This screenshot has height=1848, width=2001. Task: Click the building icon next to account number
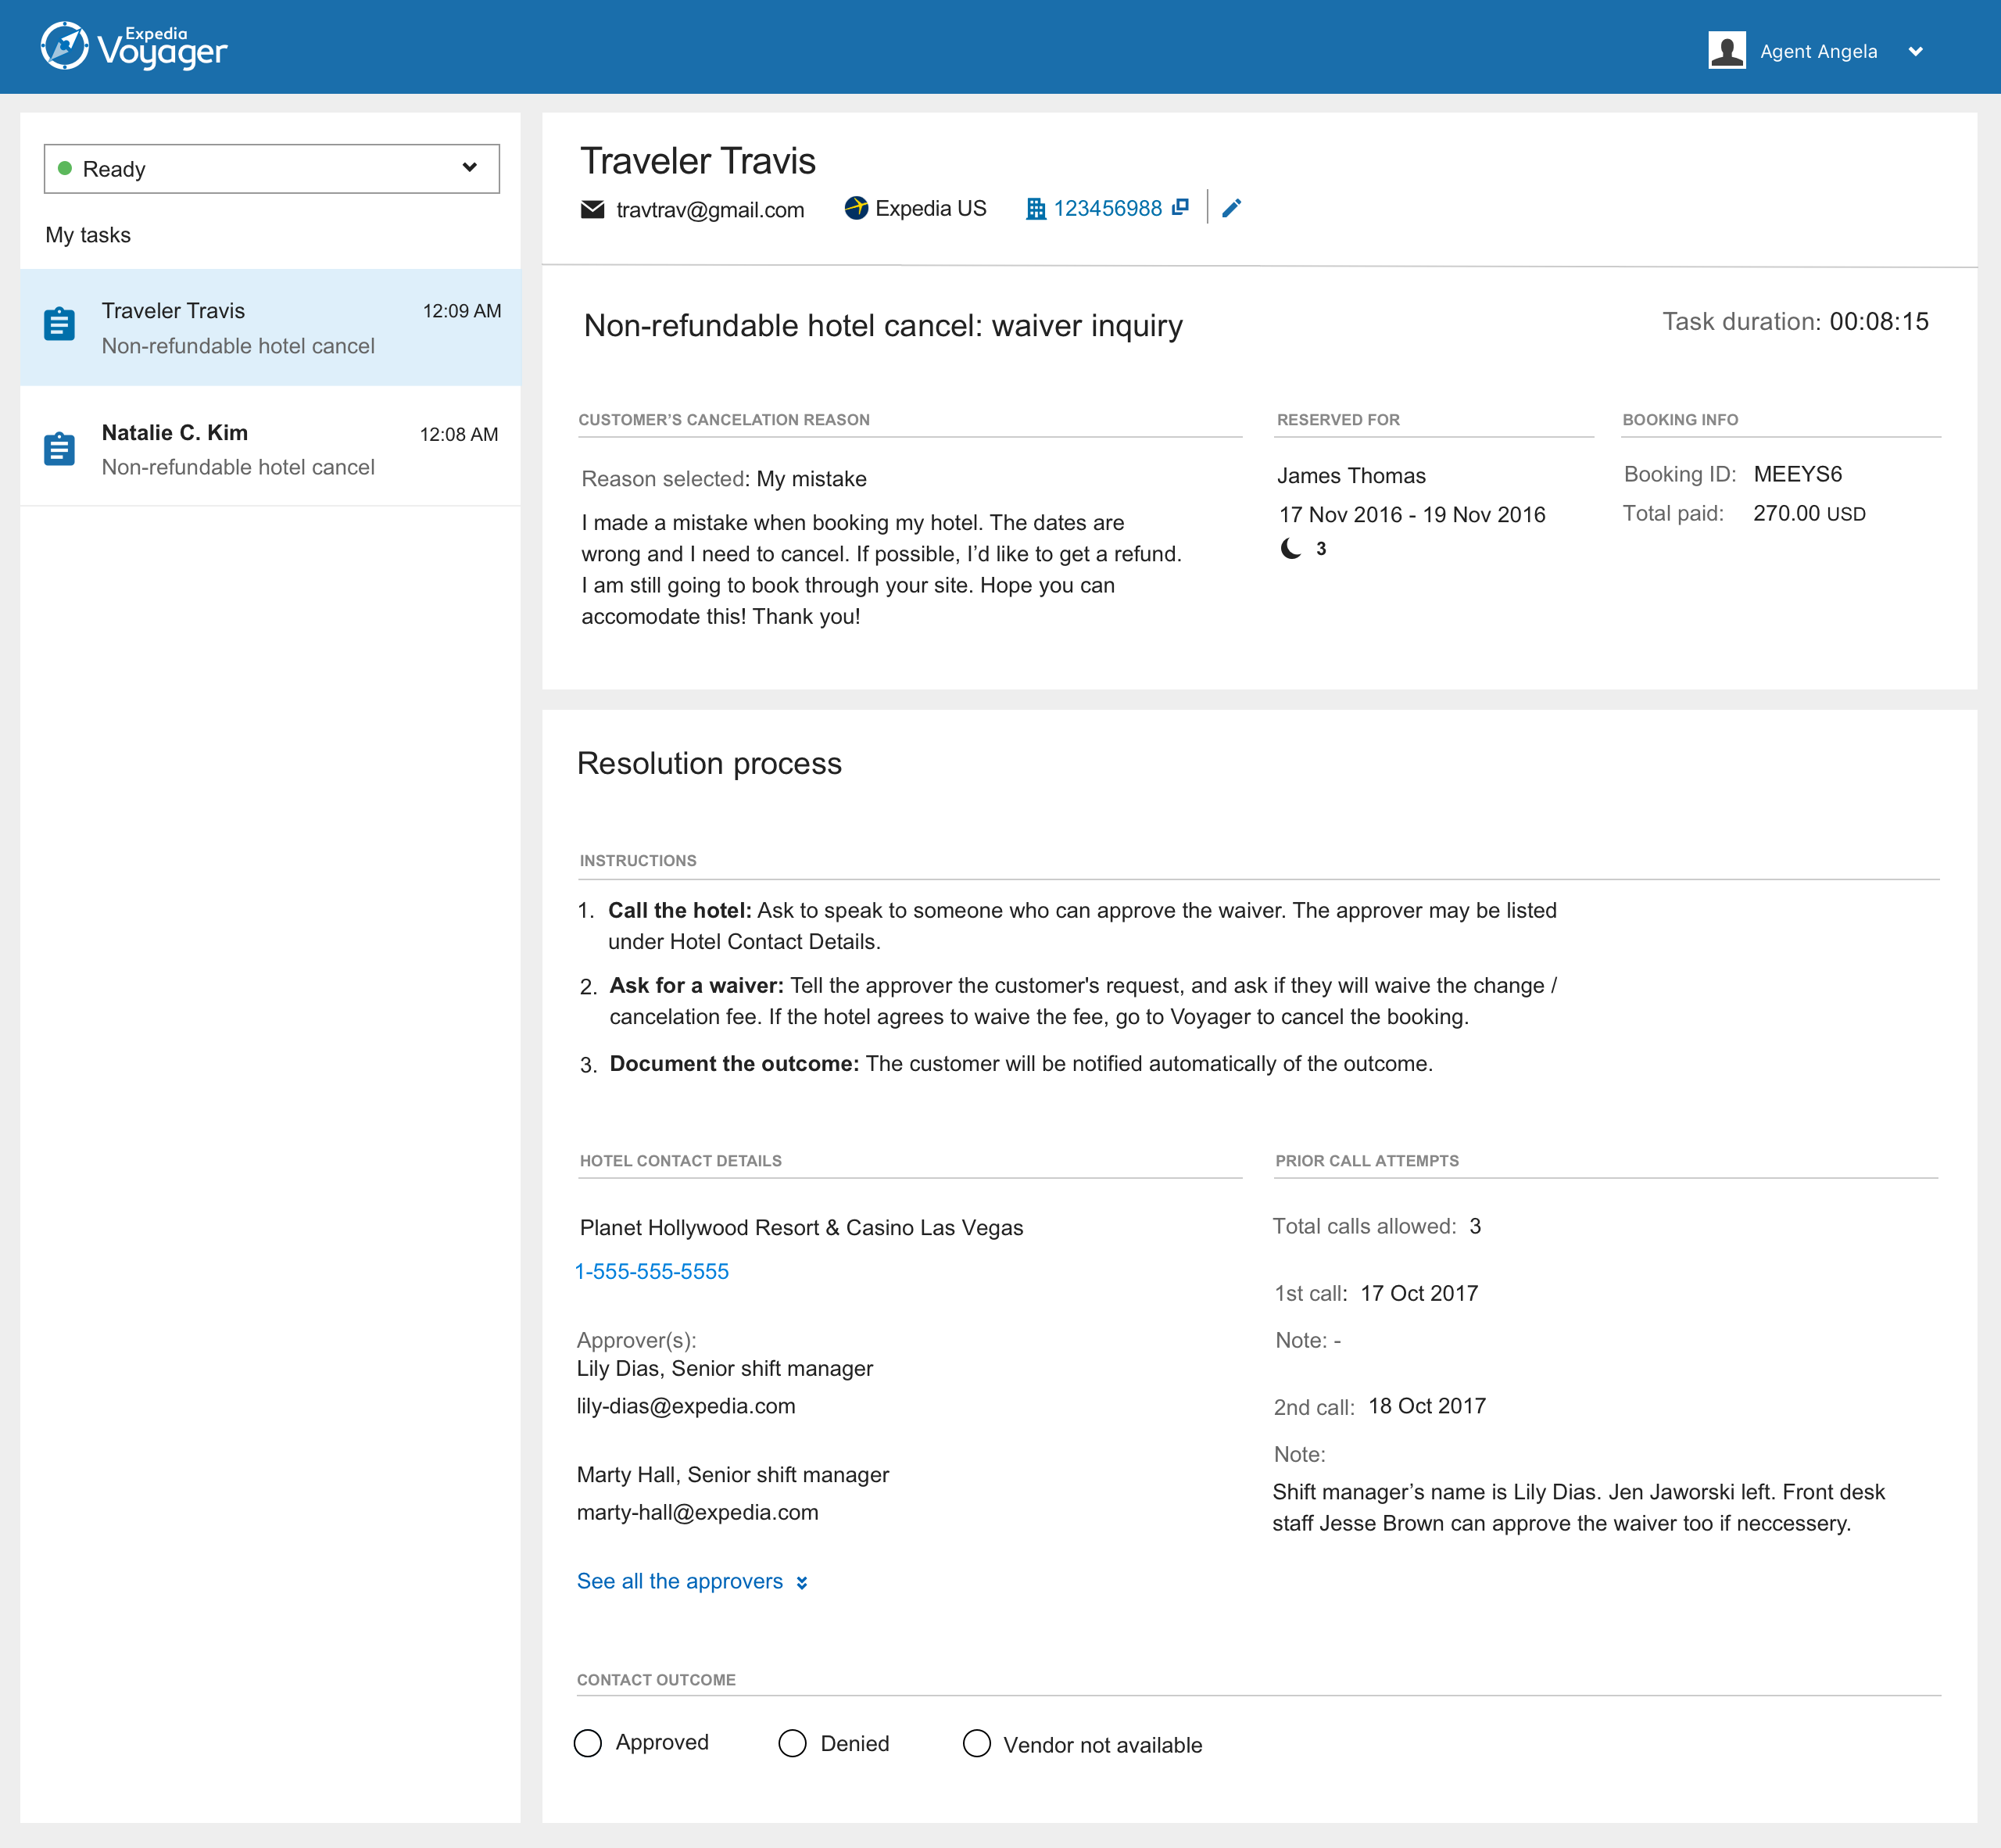1035,209
